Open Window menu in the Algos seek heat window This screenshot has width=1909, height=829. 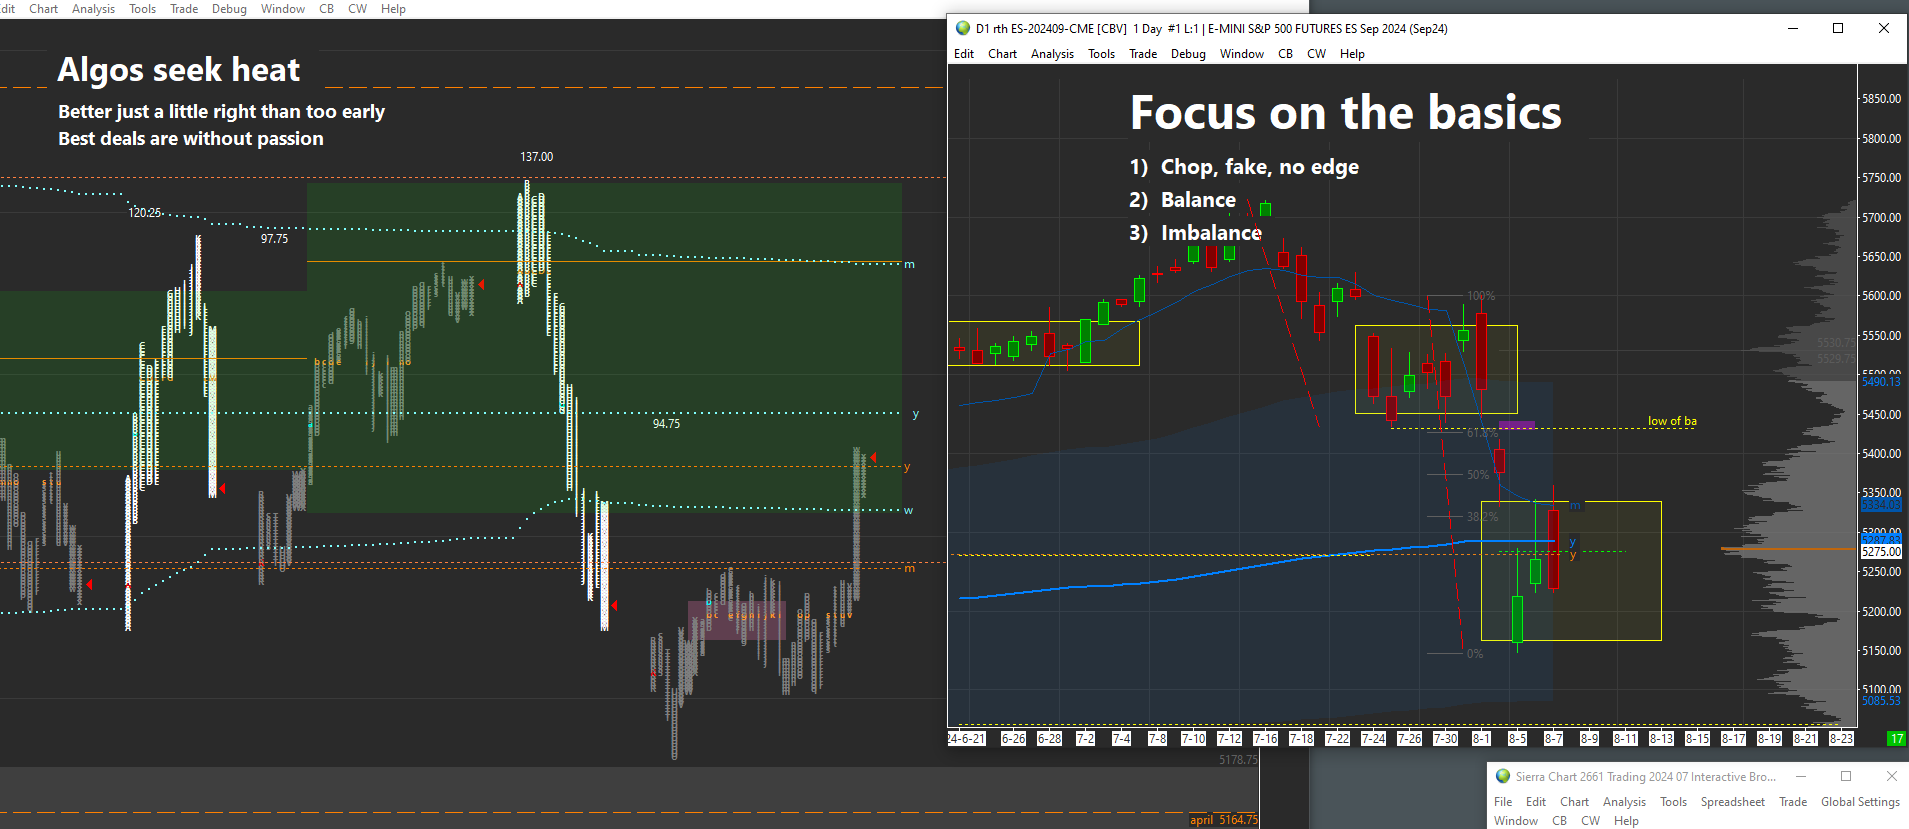[283, 9]
